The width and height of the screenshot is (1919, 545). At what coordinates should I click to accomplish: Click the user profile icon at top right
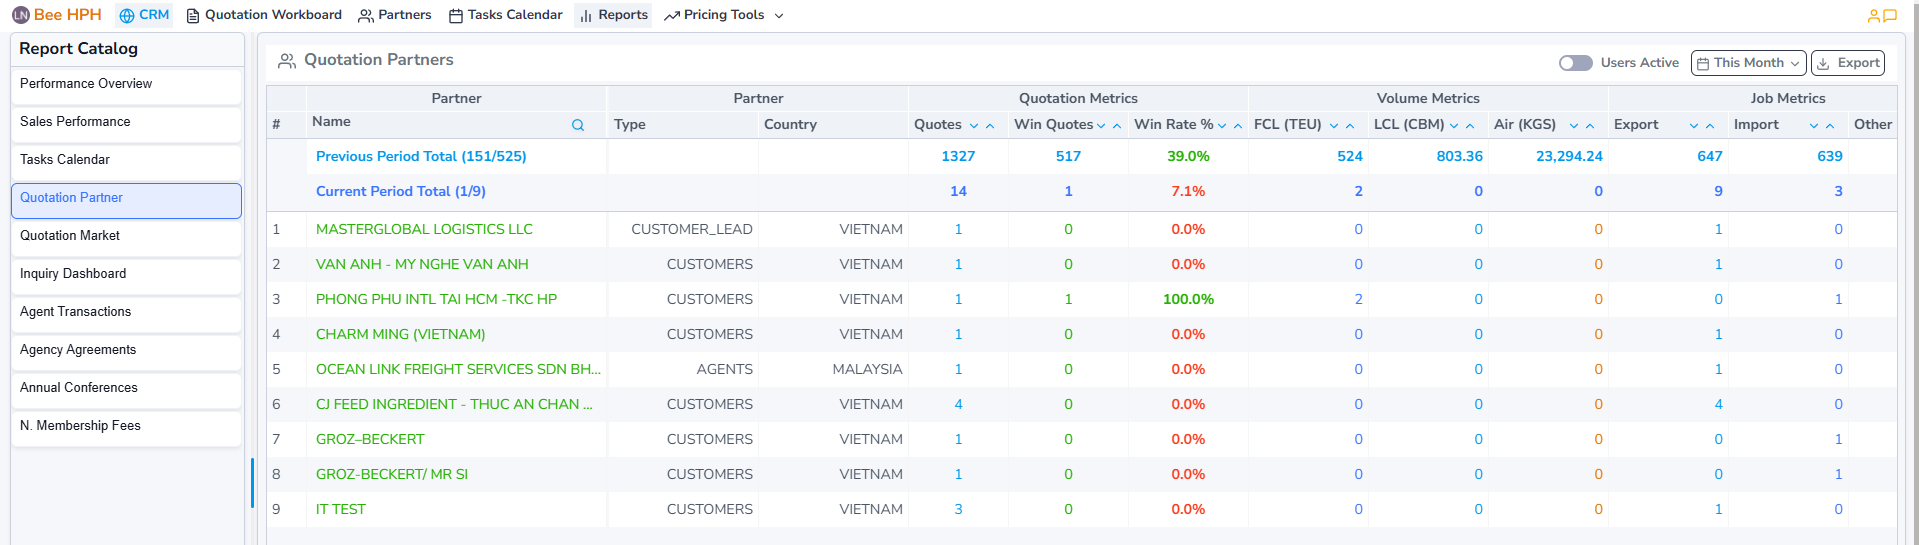point(1873,16)
